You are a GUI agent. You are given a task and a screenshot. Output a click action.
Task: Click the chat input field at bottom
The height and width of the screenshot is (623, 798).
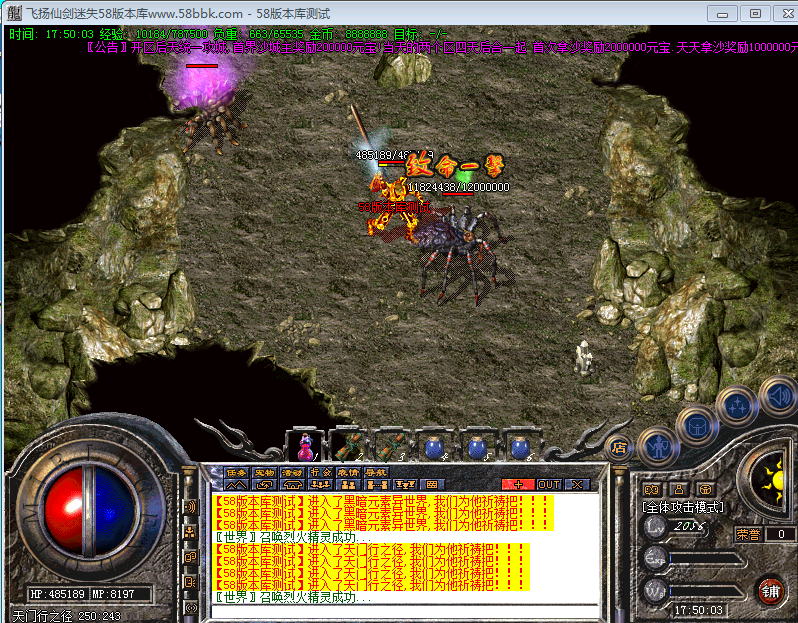405,612
